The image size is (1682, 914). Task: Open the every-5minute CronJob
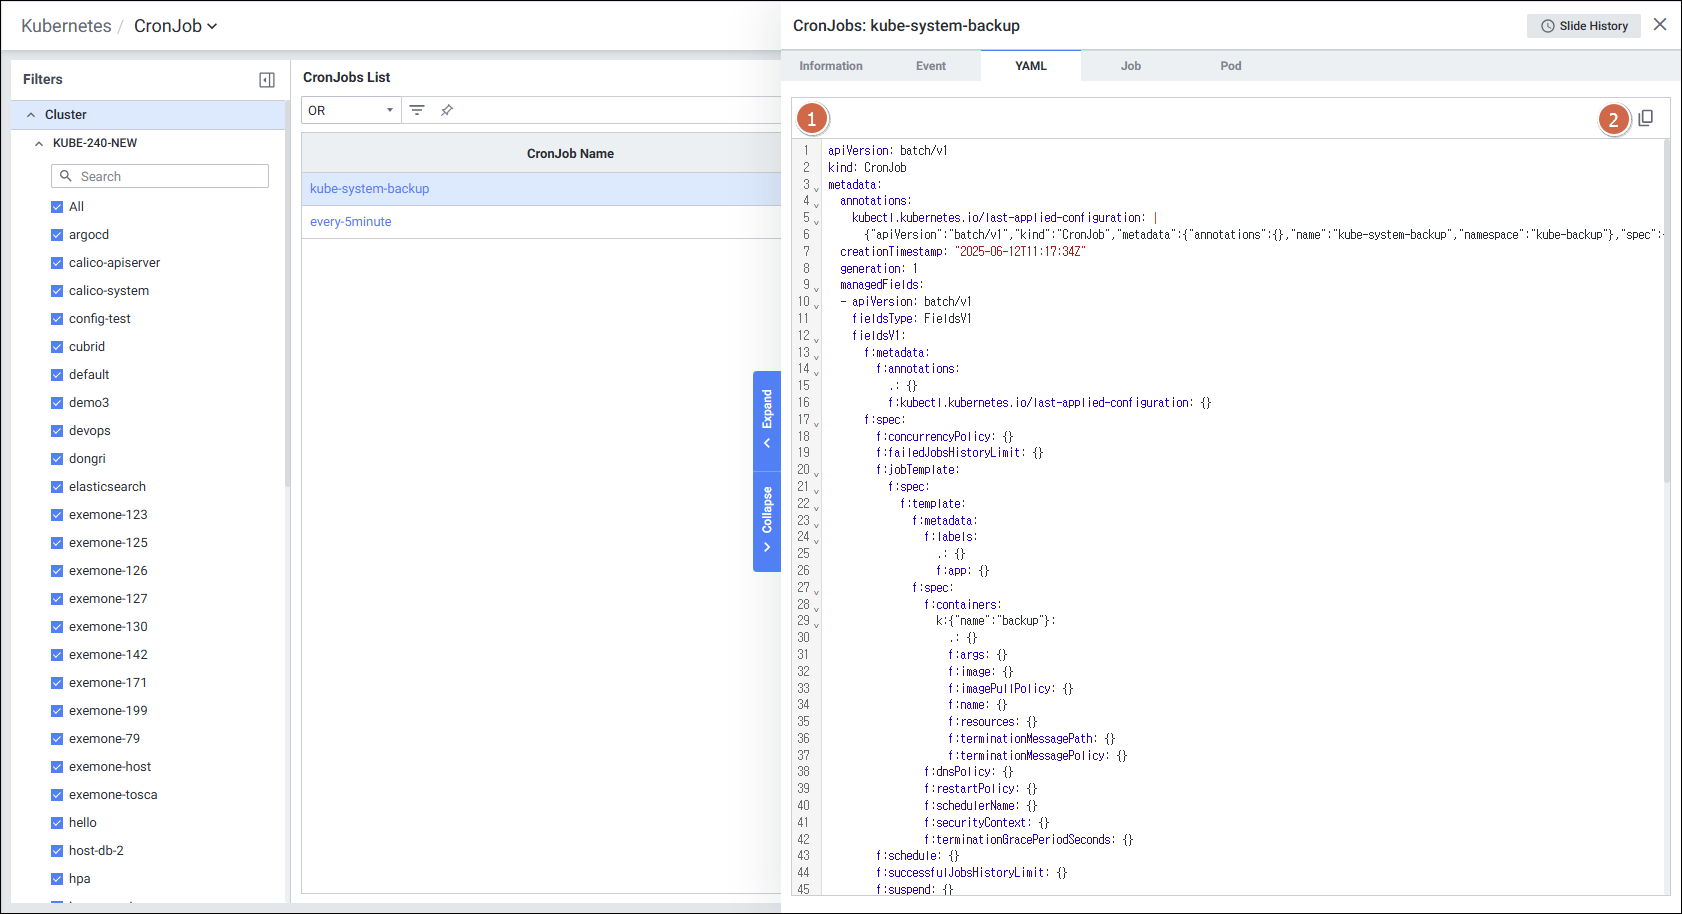(350, 221)
